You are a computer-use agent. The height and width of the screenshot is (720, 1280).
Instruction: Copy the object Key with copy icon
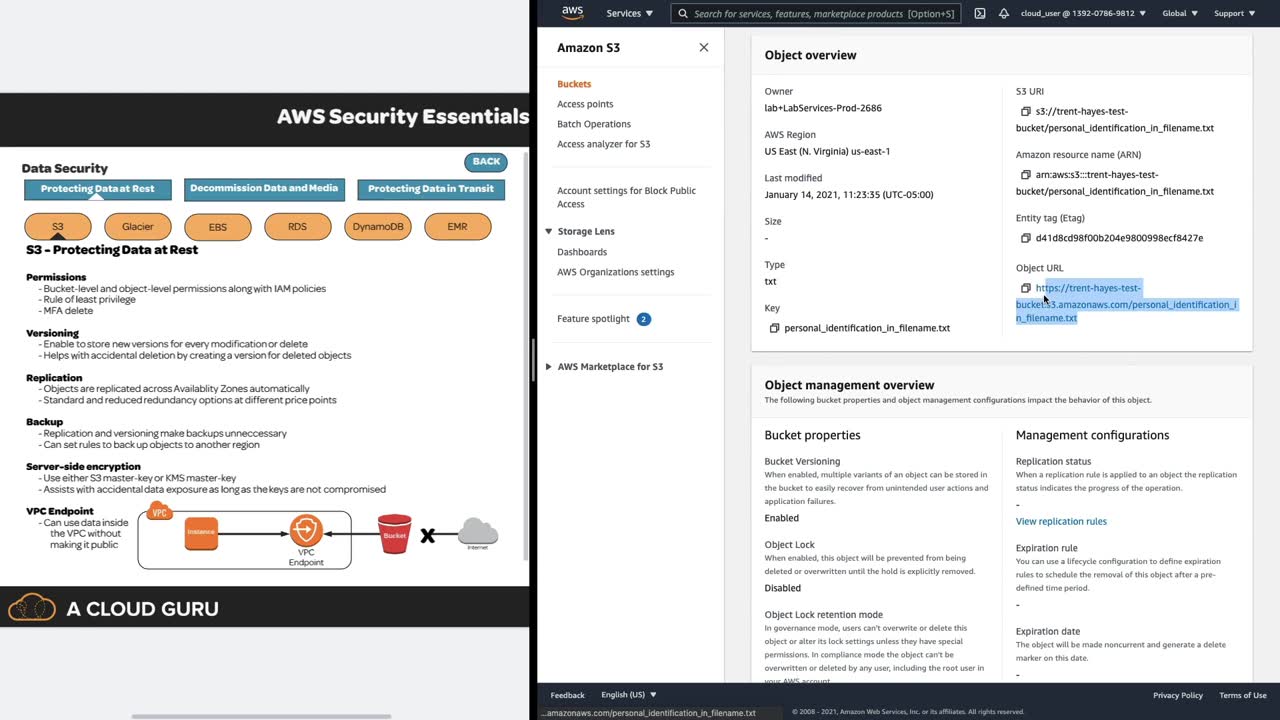[774, 328]
